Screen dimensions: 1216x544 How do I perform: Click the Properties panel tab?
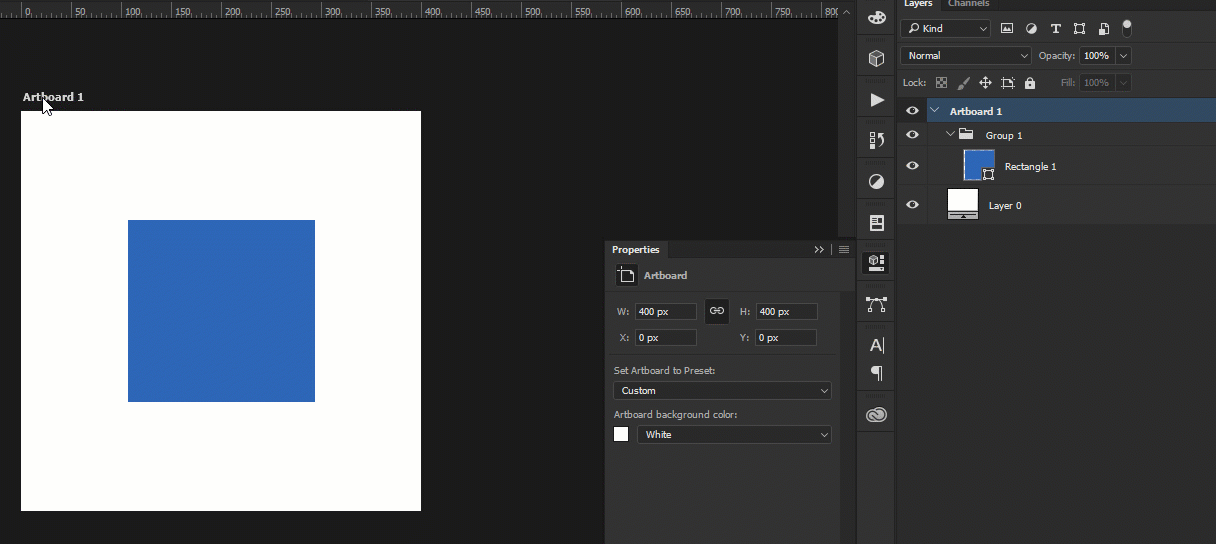(x=636, y=250)
